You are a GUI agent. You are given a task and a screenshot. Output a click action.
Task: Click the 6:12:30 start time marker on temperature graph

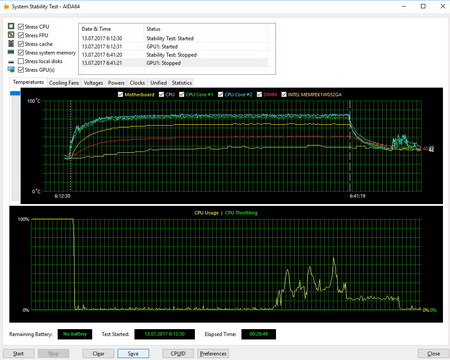click(x=62, y=196)
